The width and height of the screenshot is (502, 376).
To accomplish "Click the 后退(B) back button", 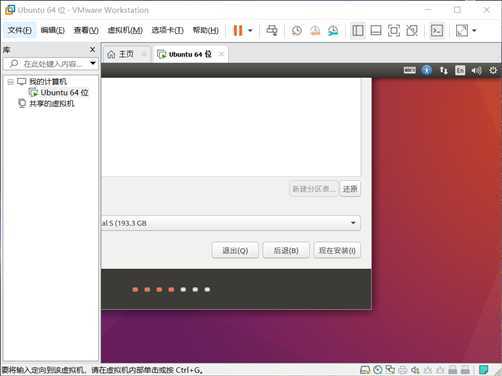I will pos(286,250).
